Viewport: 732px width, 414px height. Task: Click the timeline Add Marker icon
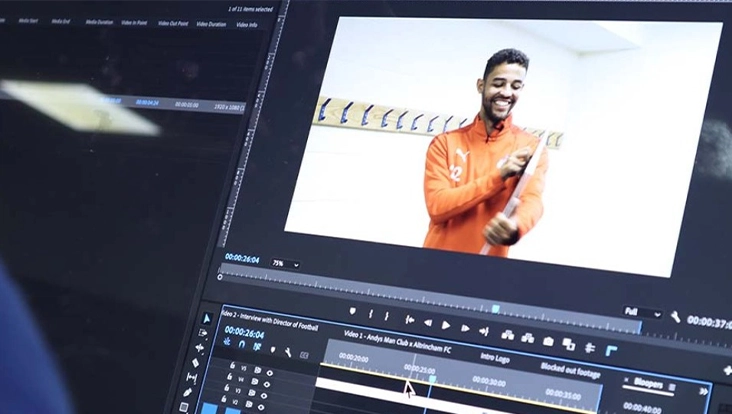273,349
